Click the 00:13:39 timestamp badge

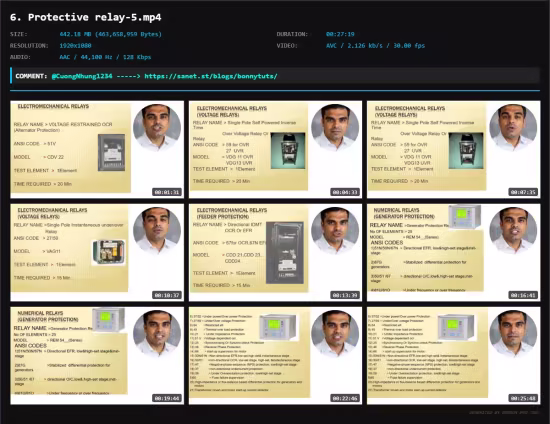(x=345, y=295)
